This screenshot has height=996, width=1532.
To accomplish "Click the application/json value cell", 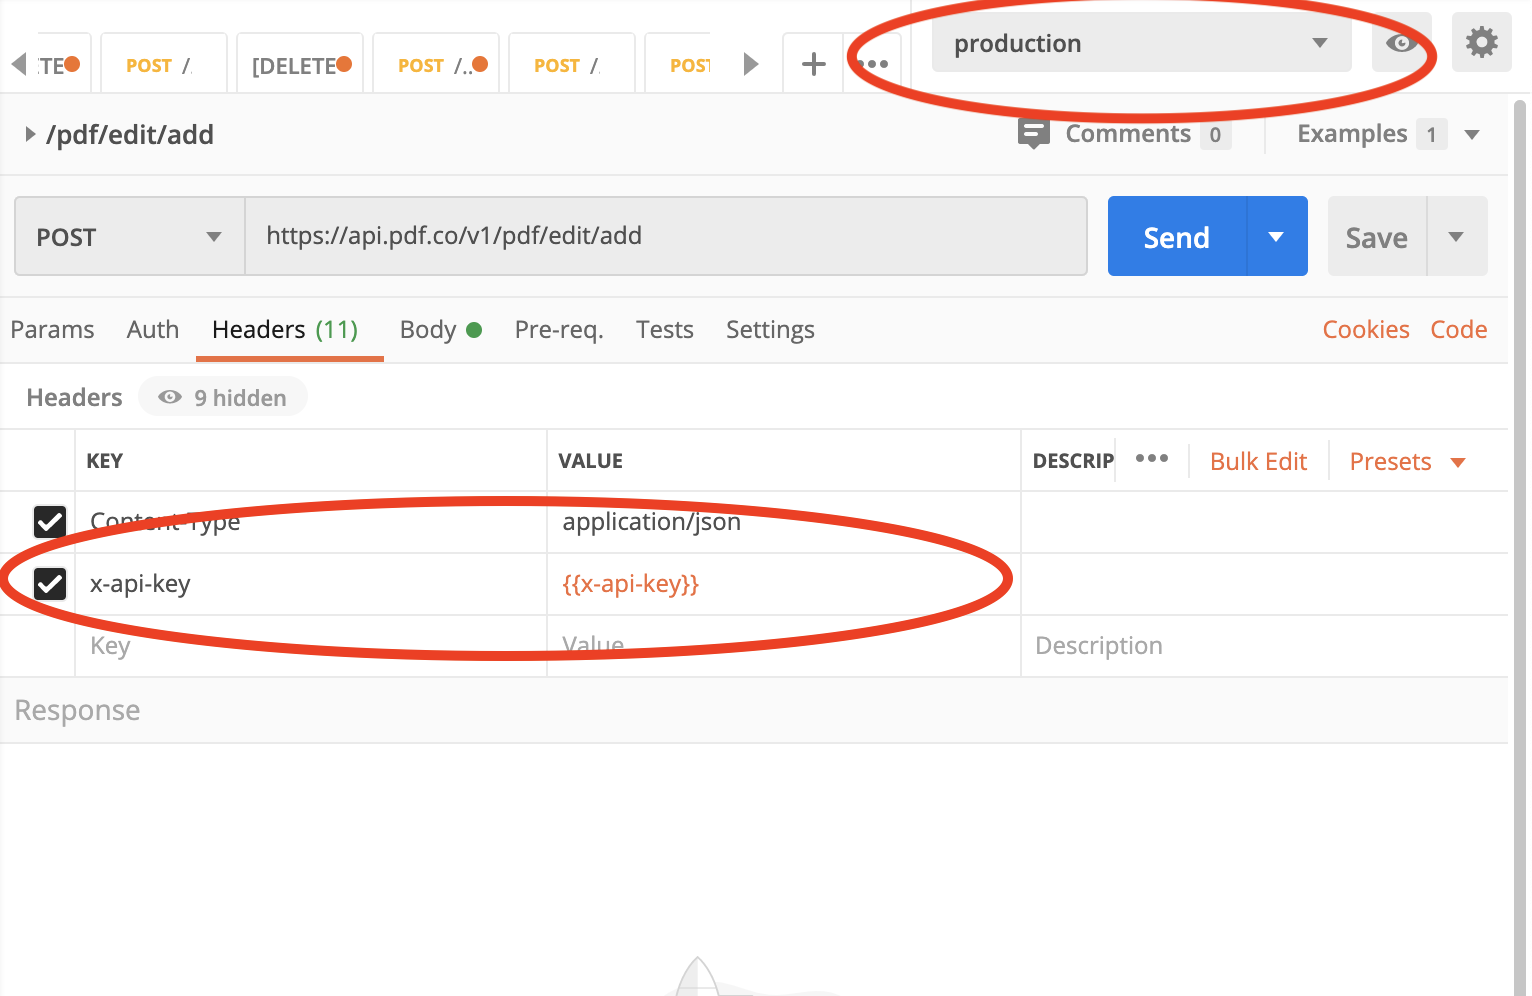I will pos(784,522).
